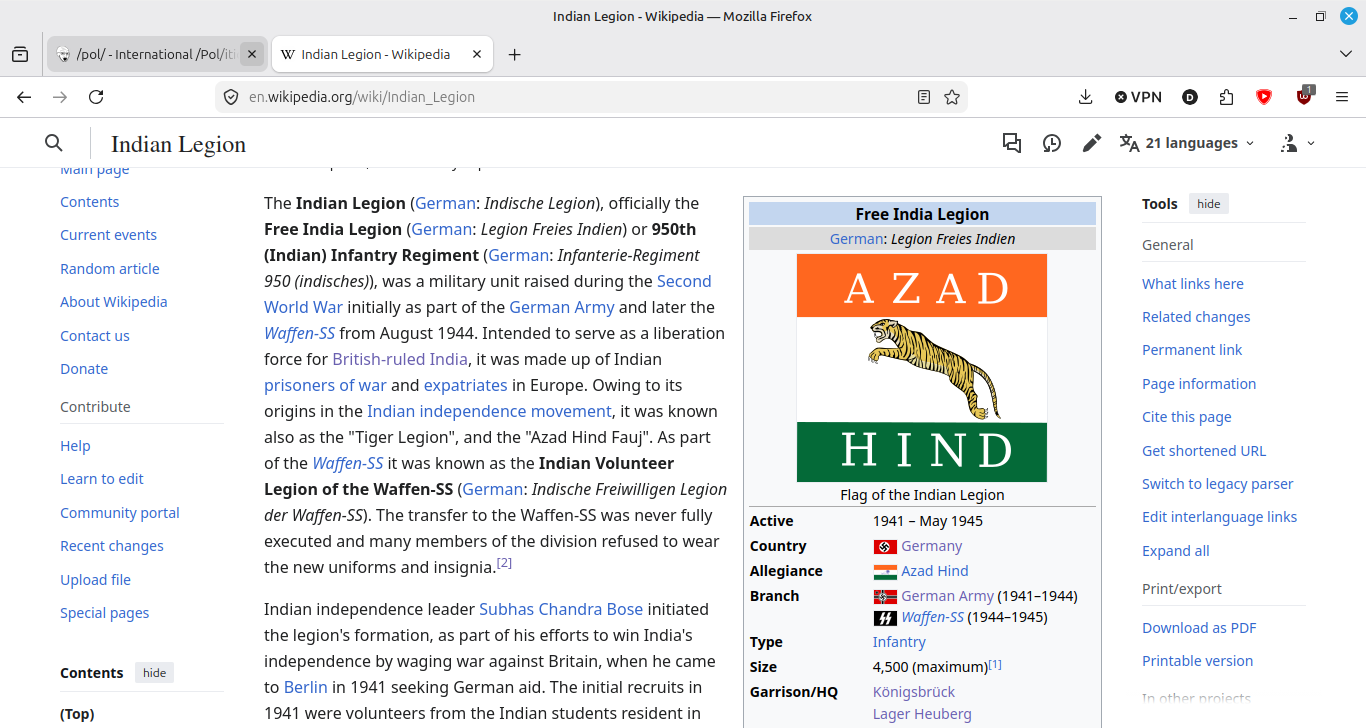
Task: Open citation footnote [2]
Action: (x=504, y=563)
